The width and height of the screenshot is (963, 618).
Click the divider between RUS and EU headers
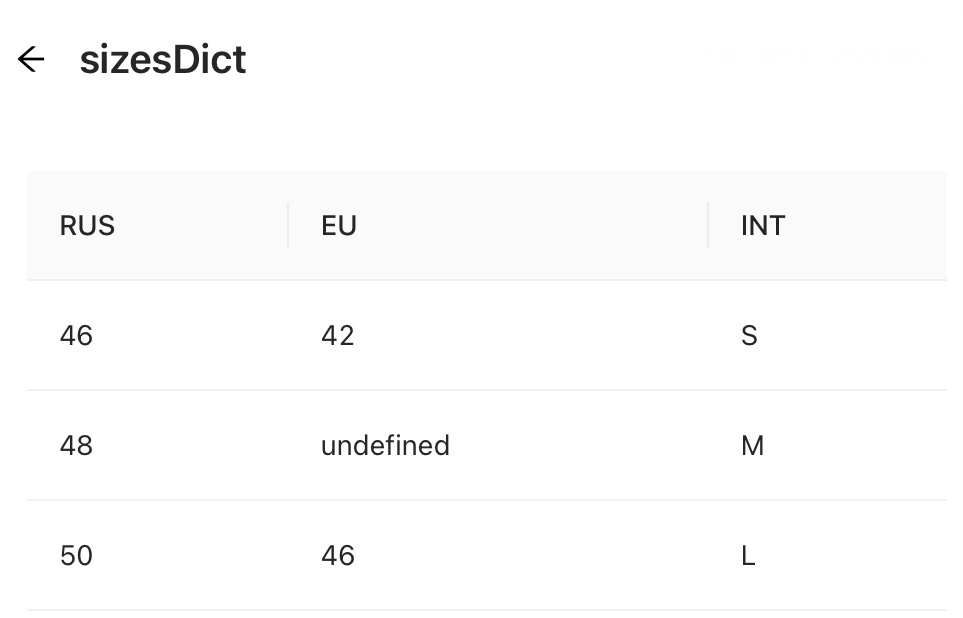click(x=288, y=226)
